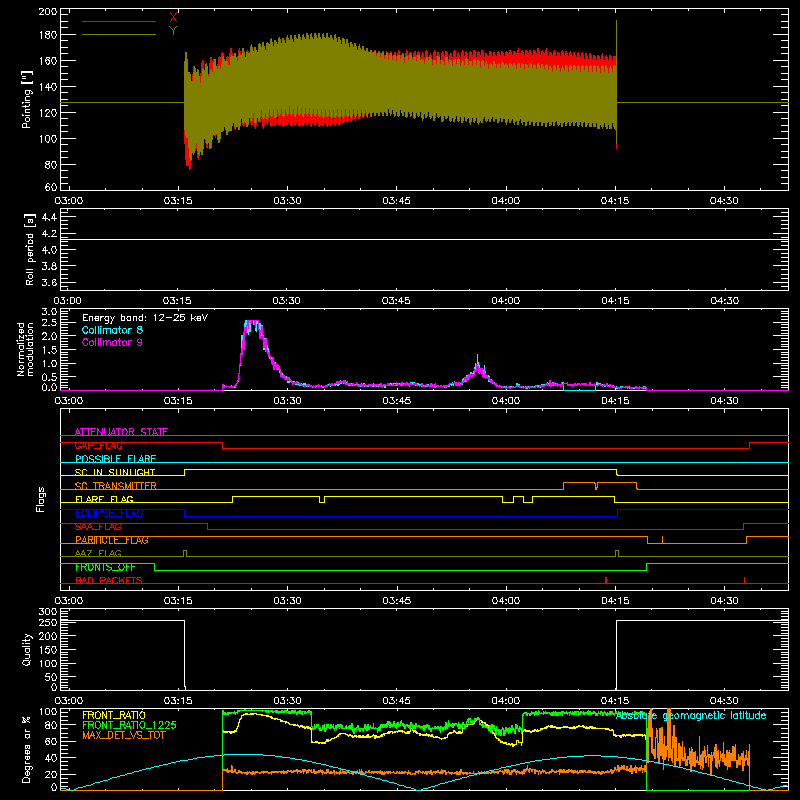Click the FLARE_FLAG label
The width and height of the screenshot is (800, 800).
tap(104, 499)
